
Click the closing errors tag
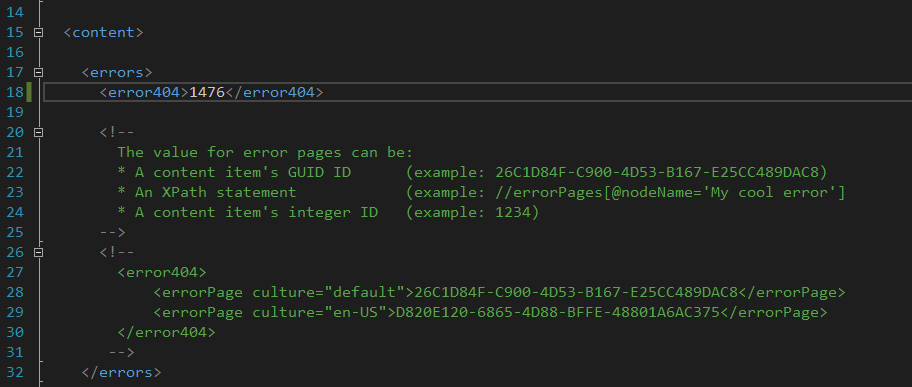point(121,372)
